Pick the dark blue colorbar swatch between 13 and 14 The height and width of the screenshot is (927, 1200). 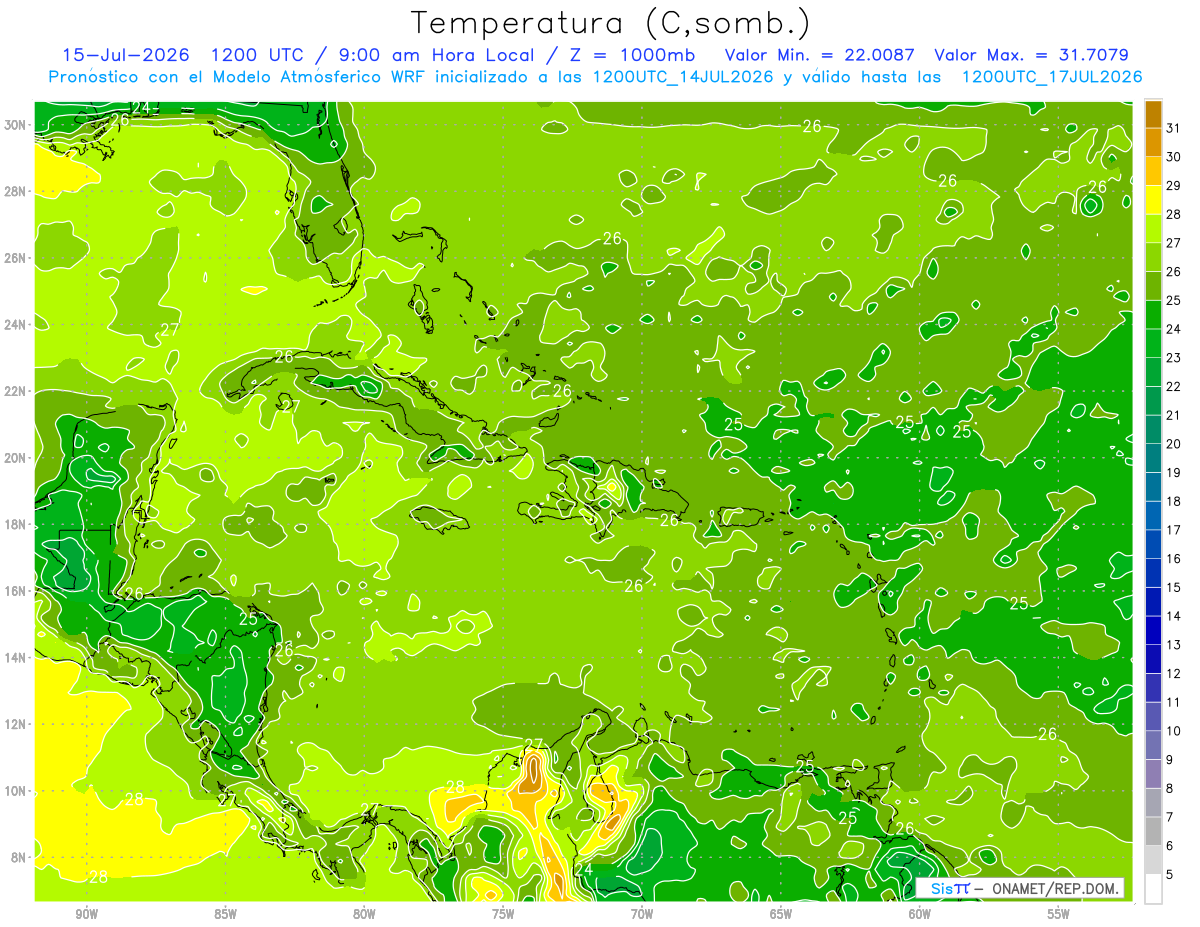point(1153,631)
